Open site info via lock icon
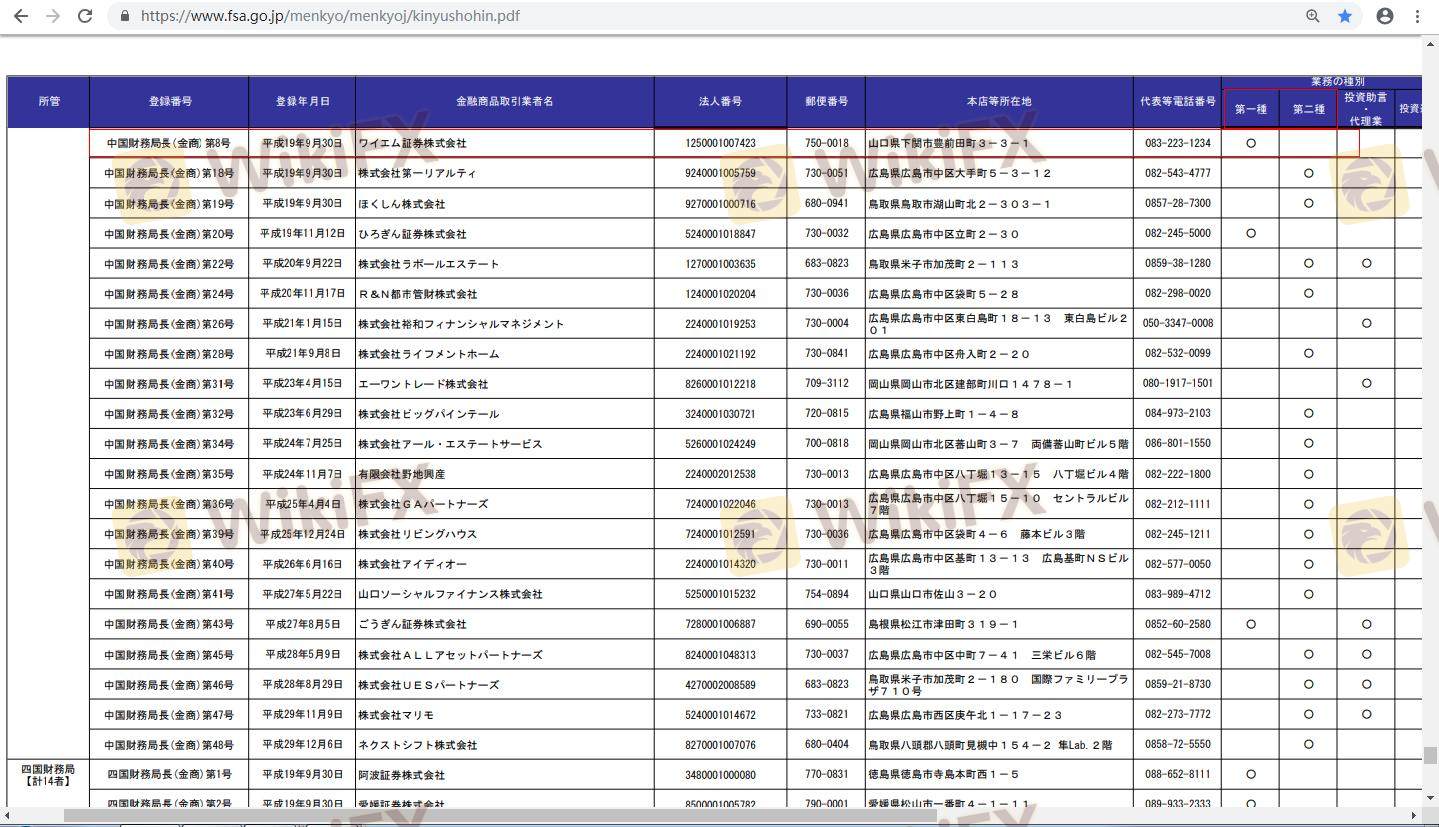Image resolution: width=1439 pixels, height=827 pixels. (x=125, y=16)
